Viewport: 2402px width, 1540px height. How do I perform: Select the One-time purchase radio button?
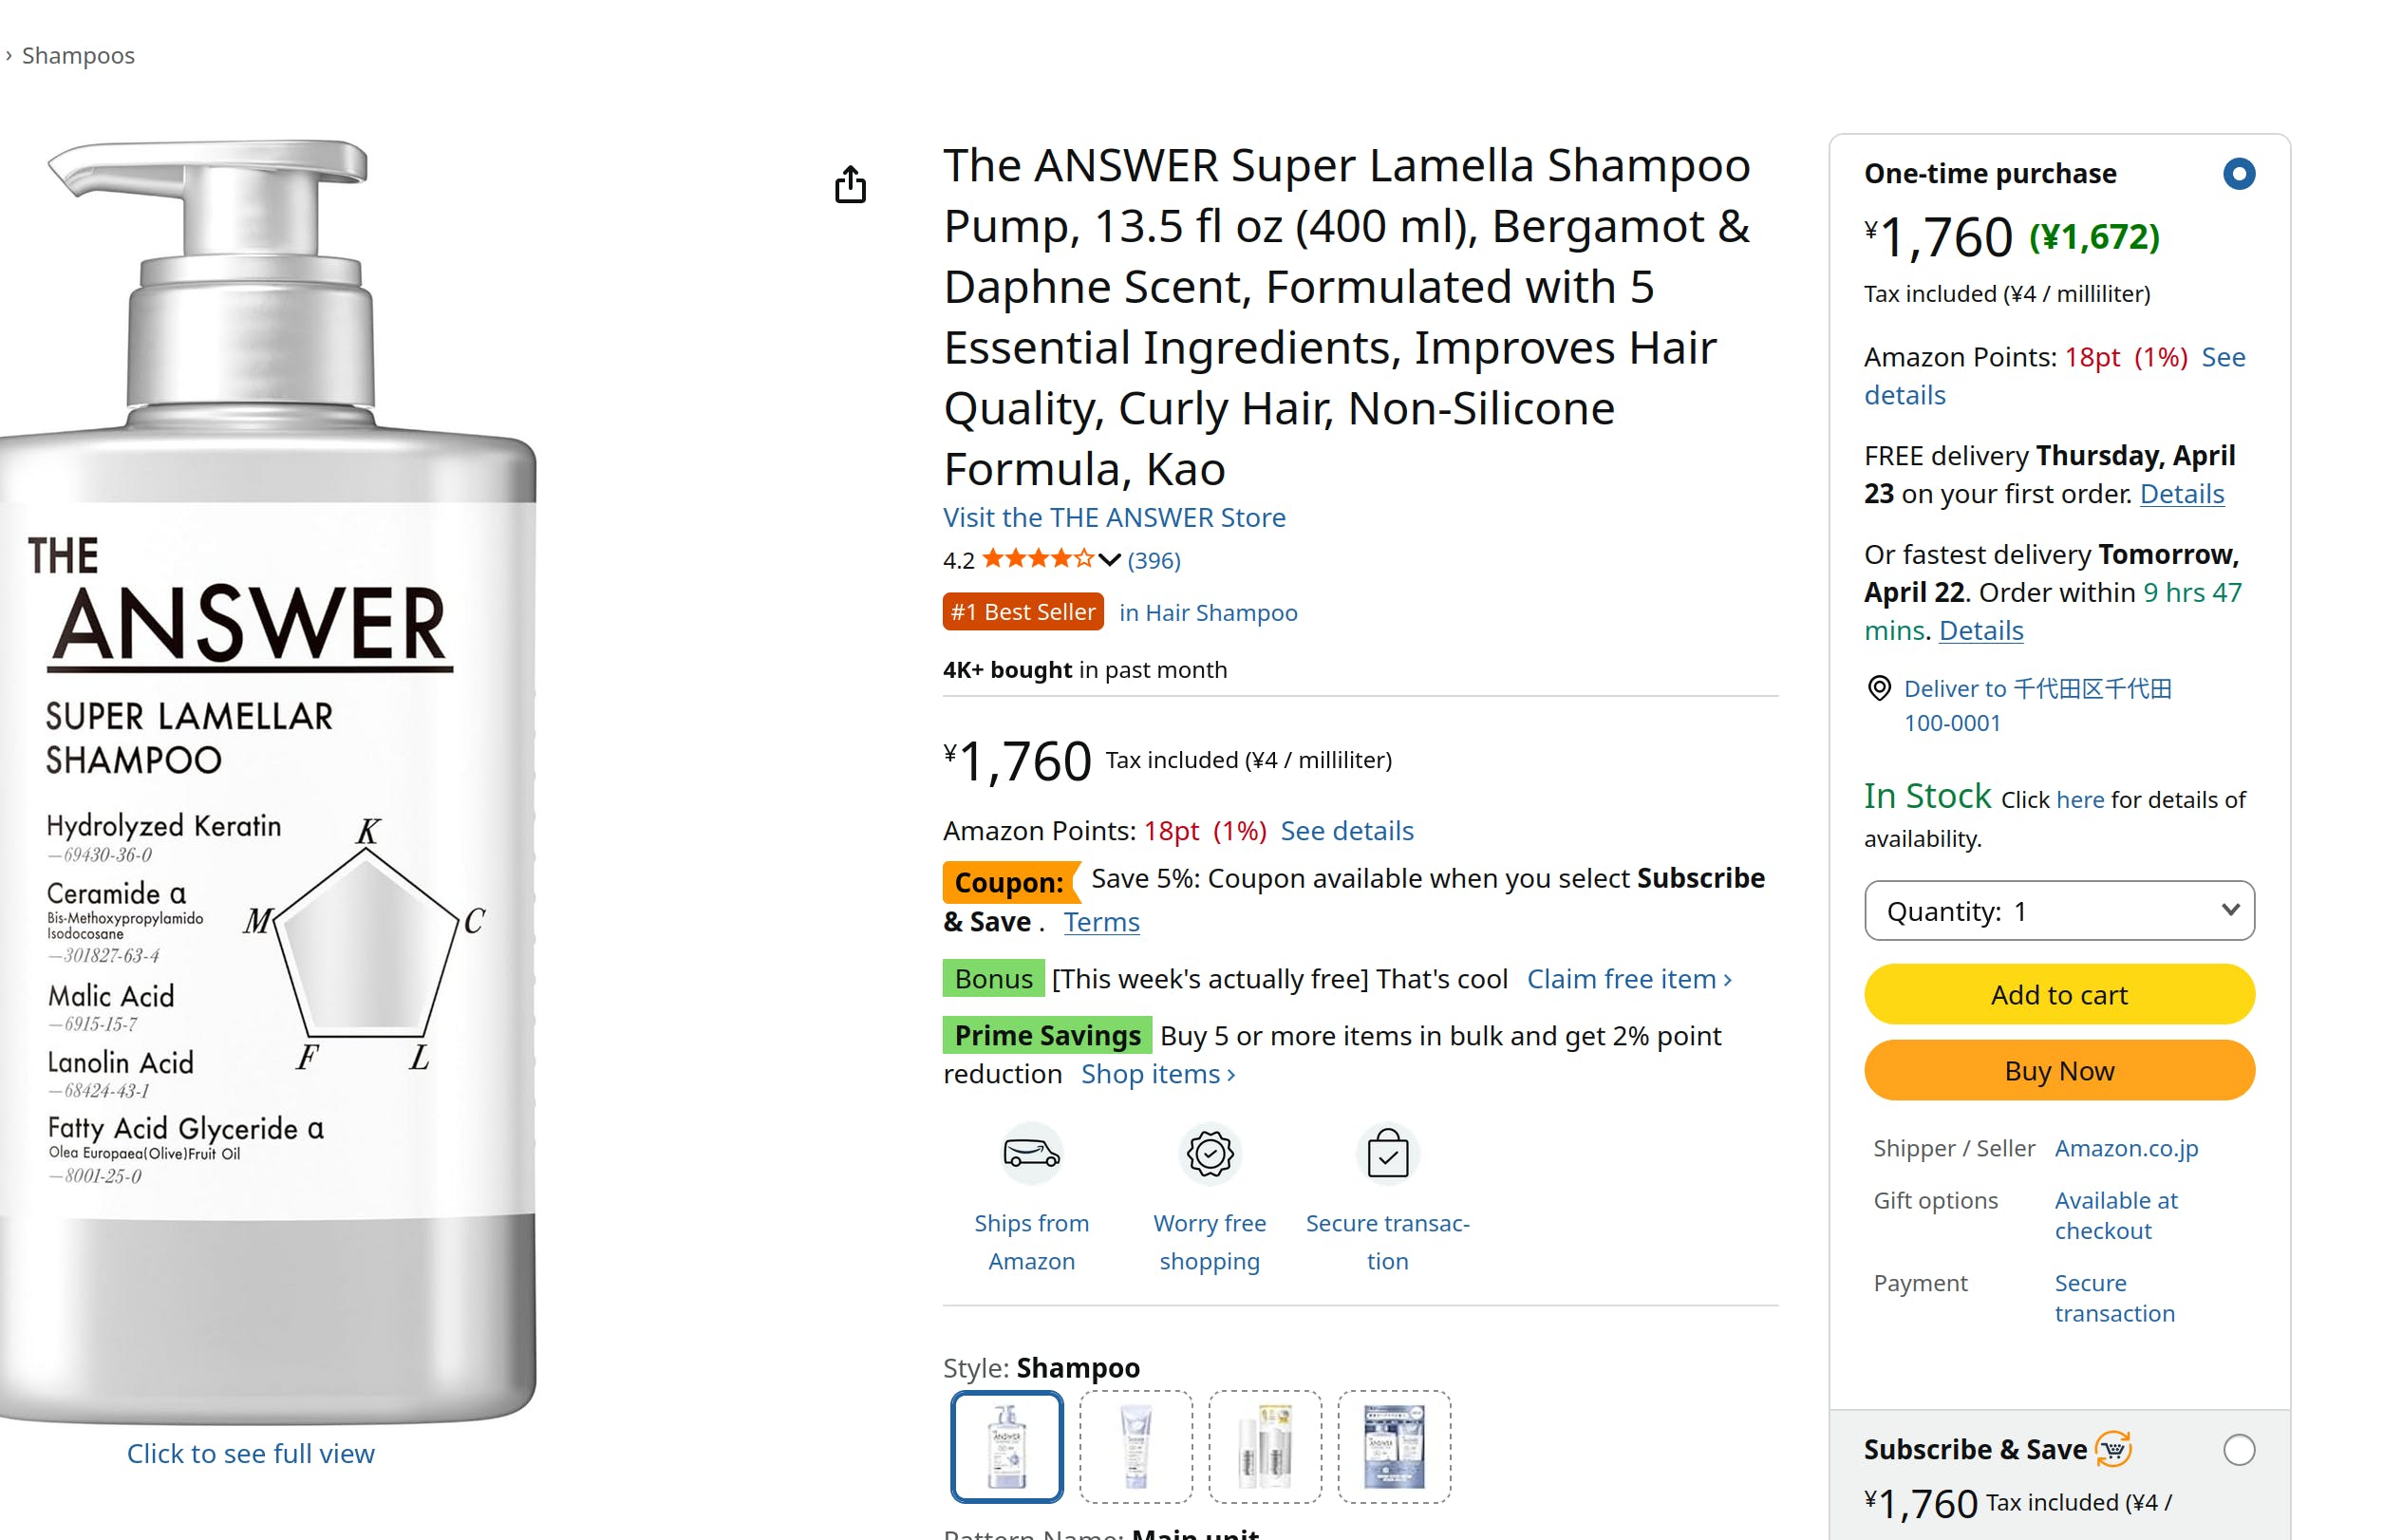point(2238,174)
